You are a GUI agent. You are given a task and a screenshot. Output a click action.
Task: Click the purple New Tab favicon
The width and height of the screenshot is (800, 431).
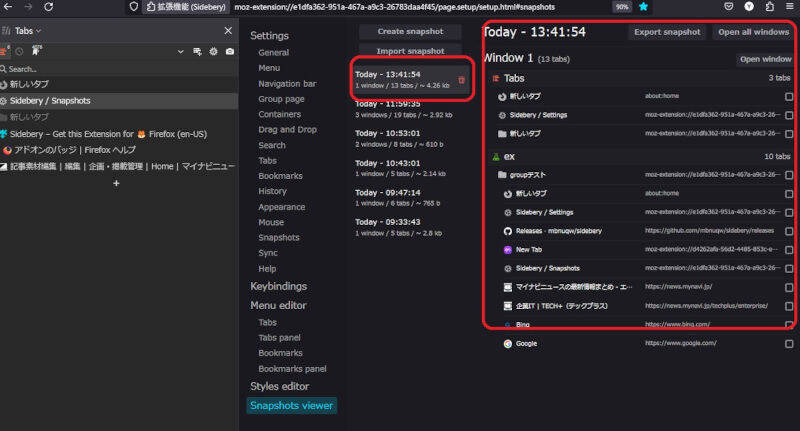[x=508, y=250]
